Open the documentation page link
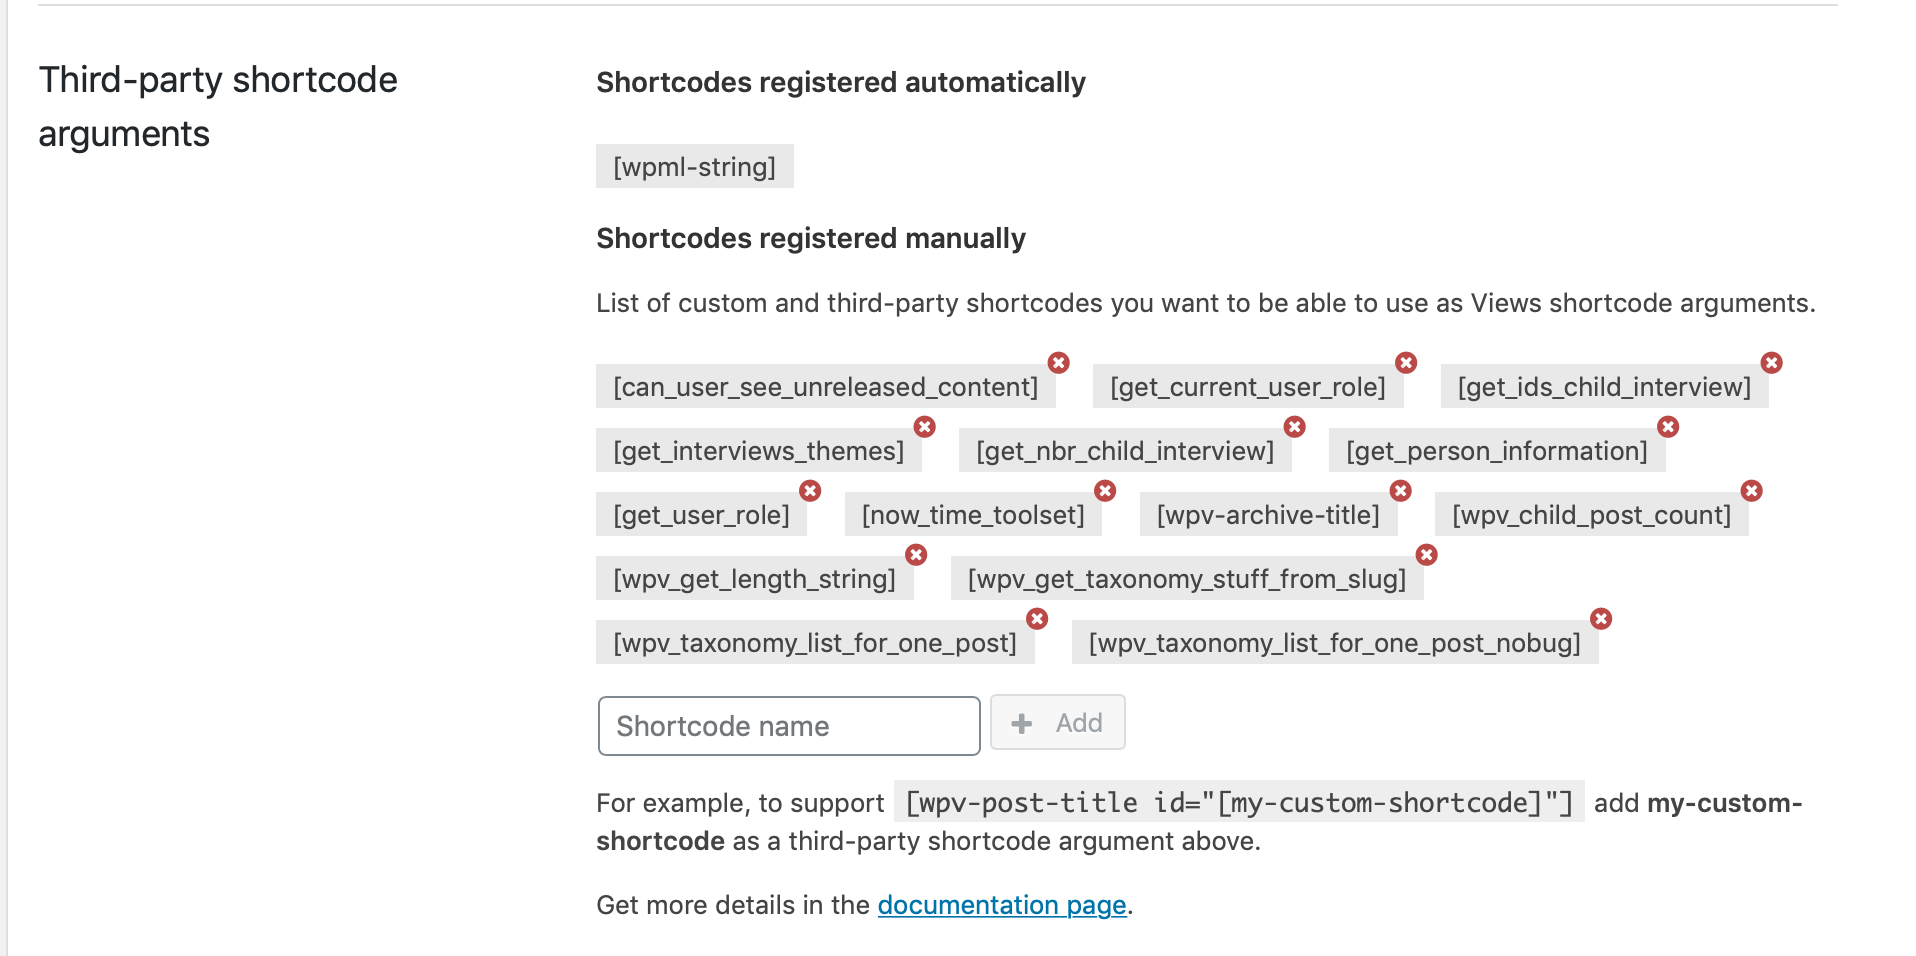Screen dimensions: 1916x956 pyautogui.click(x=1002, y=905)
